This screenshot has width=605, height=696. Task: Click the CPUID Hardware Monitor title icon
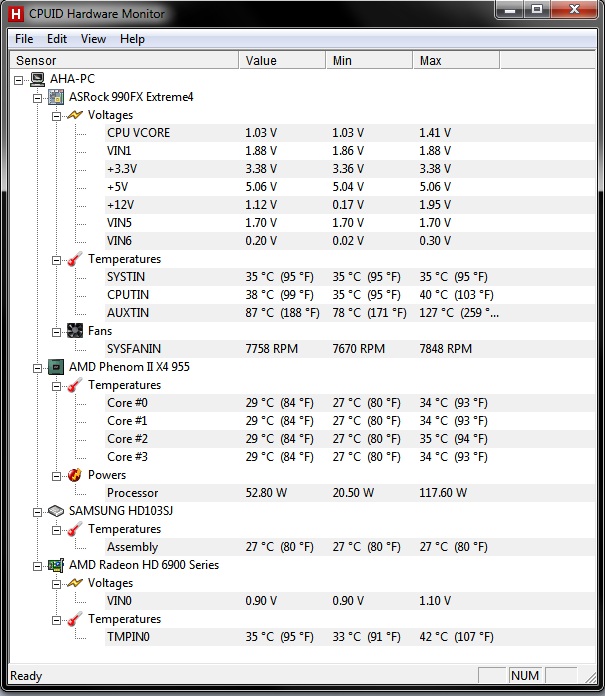(x=16, y=14)
